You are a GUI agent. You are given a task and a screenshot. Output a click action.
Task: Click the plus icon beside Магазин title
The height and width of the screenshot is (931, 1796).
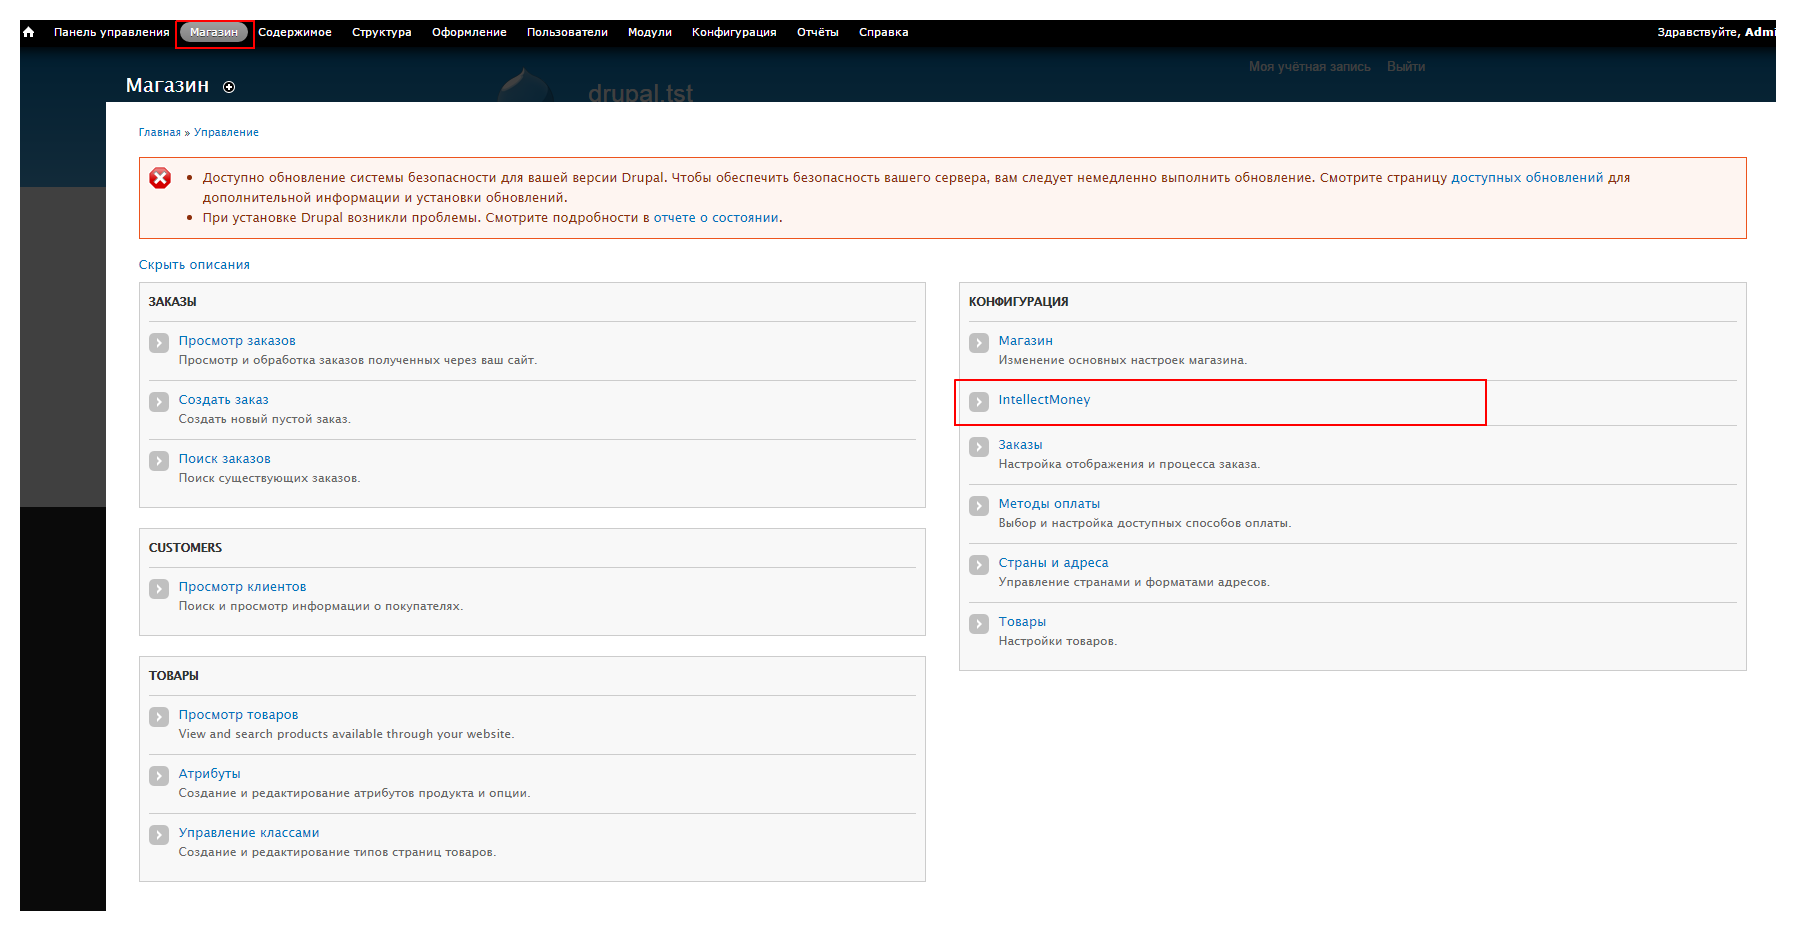coord(229,87)
